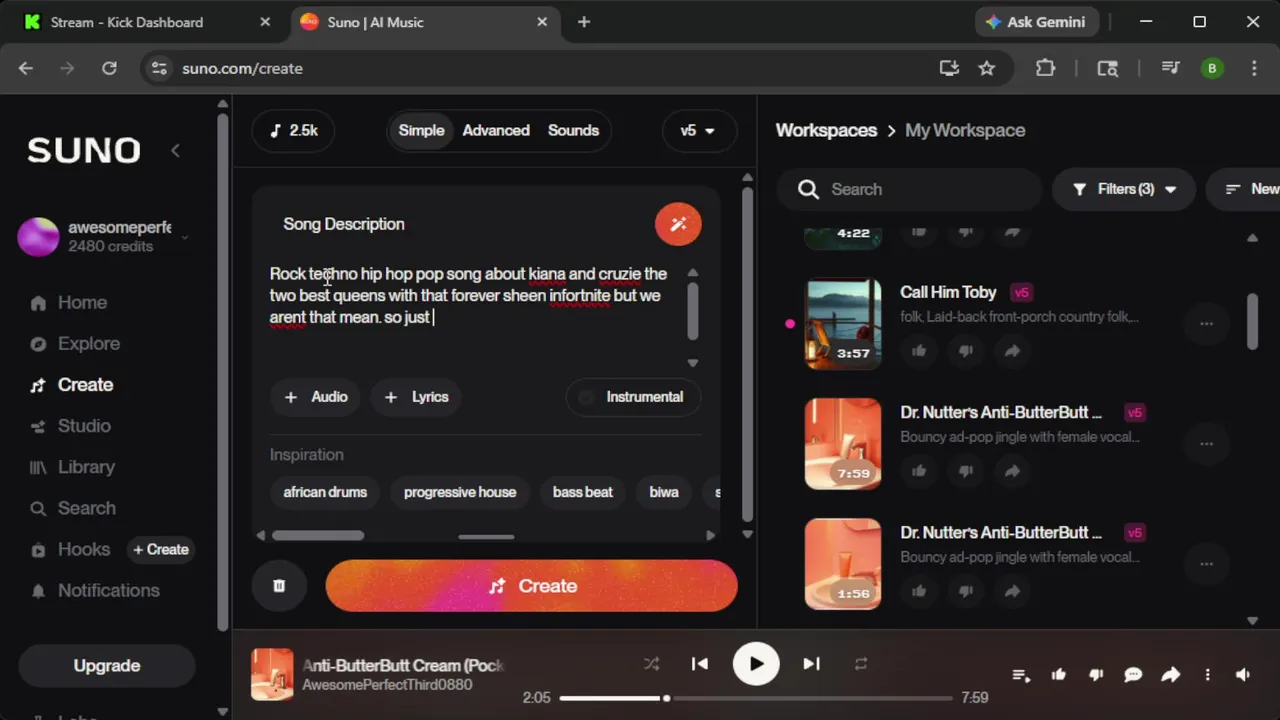Switch to Advanced mode tab
This screenshot has width=1280, height=720.
tap(496, 130)
